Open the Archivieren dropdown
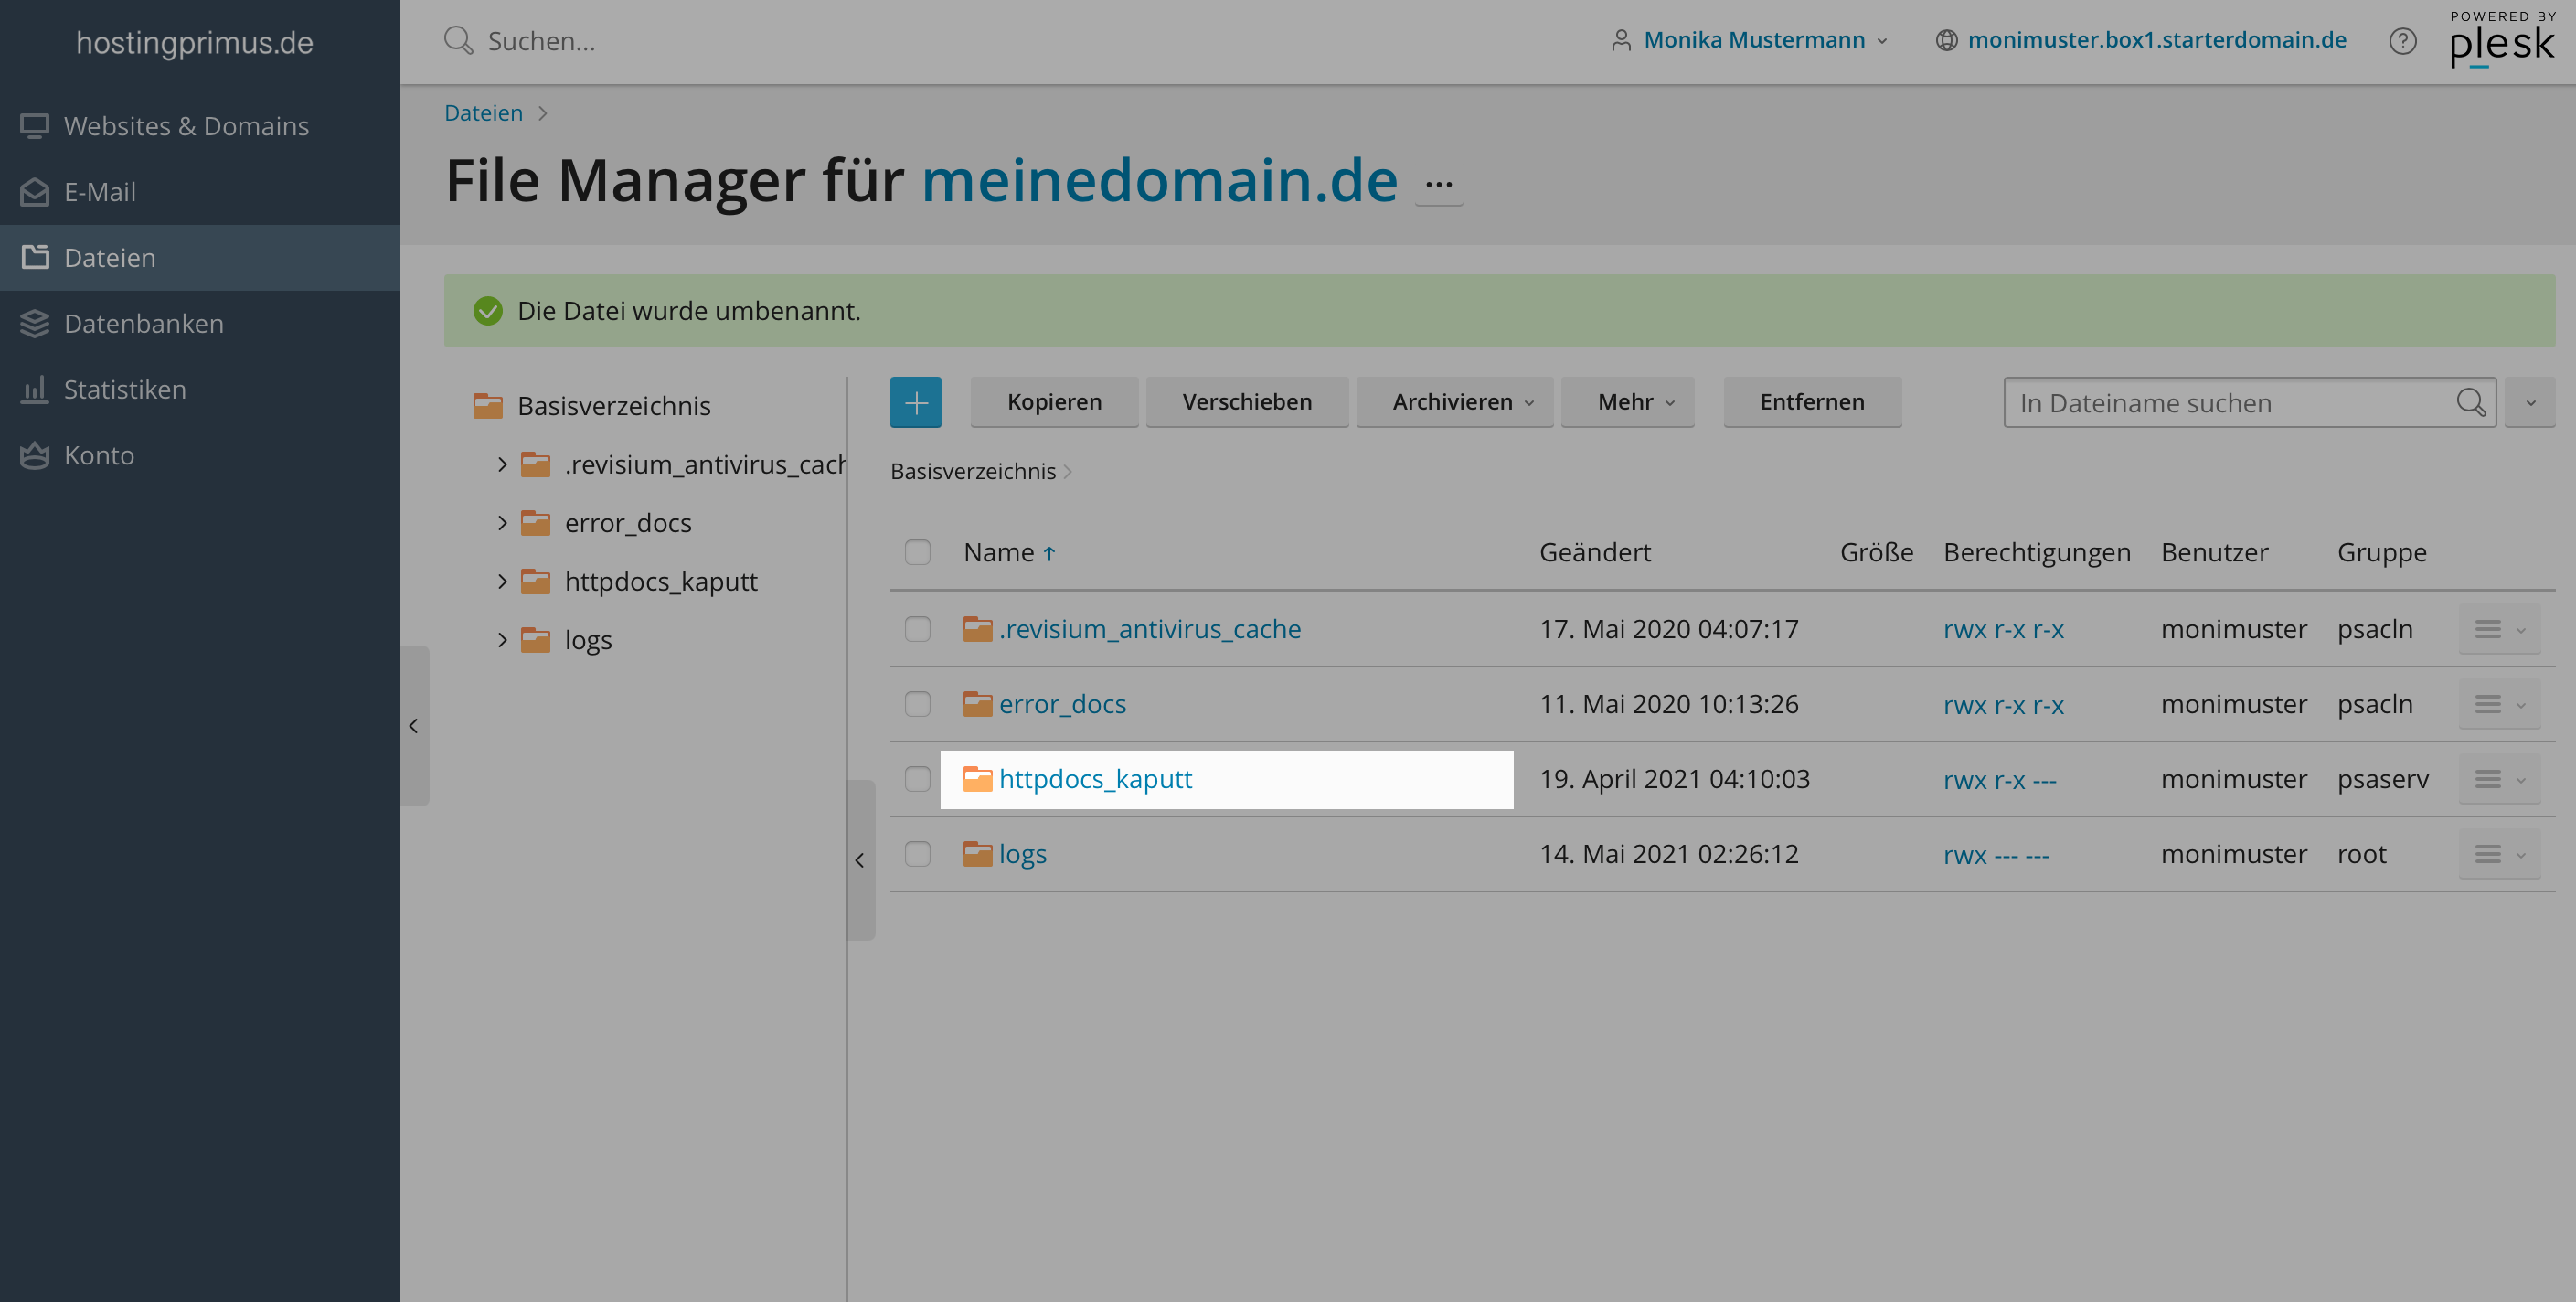Viewport: 2576px width, 1302px height. (x=1454, y=402)
